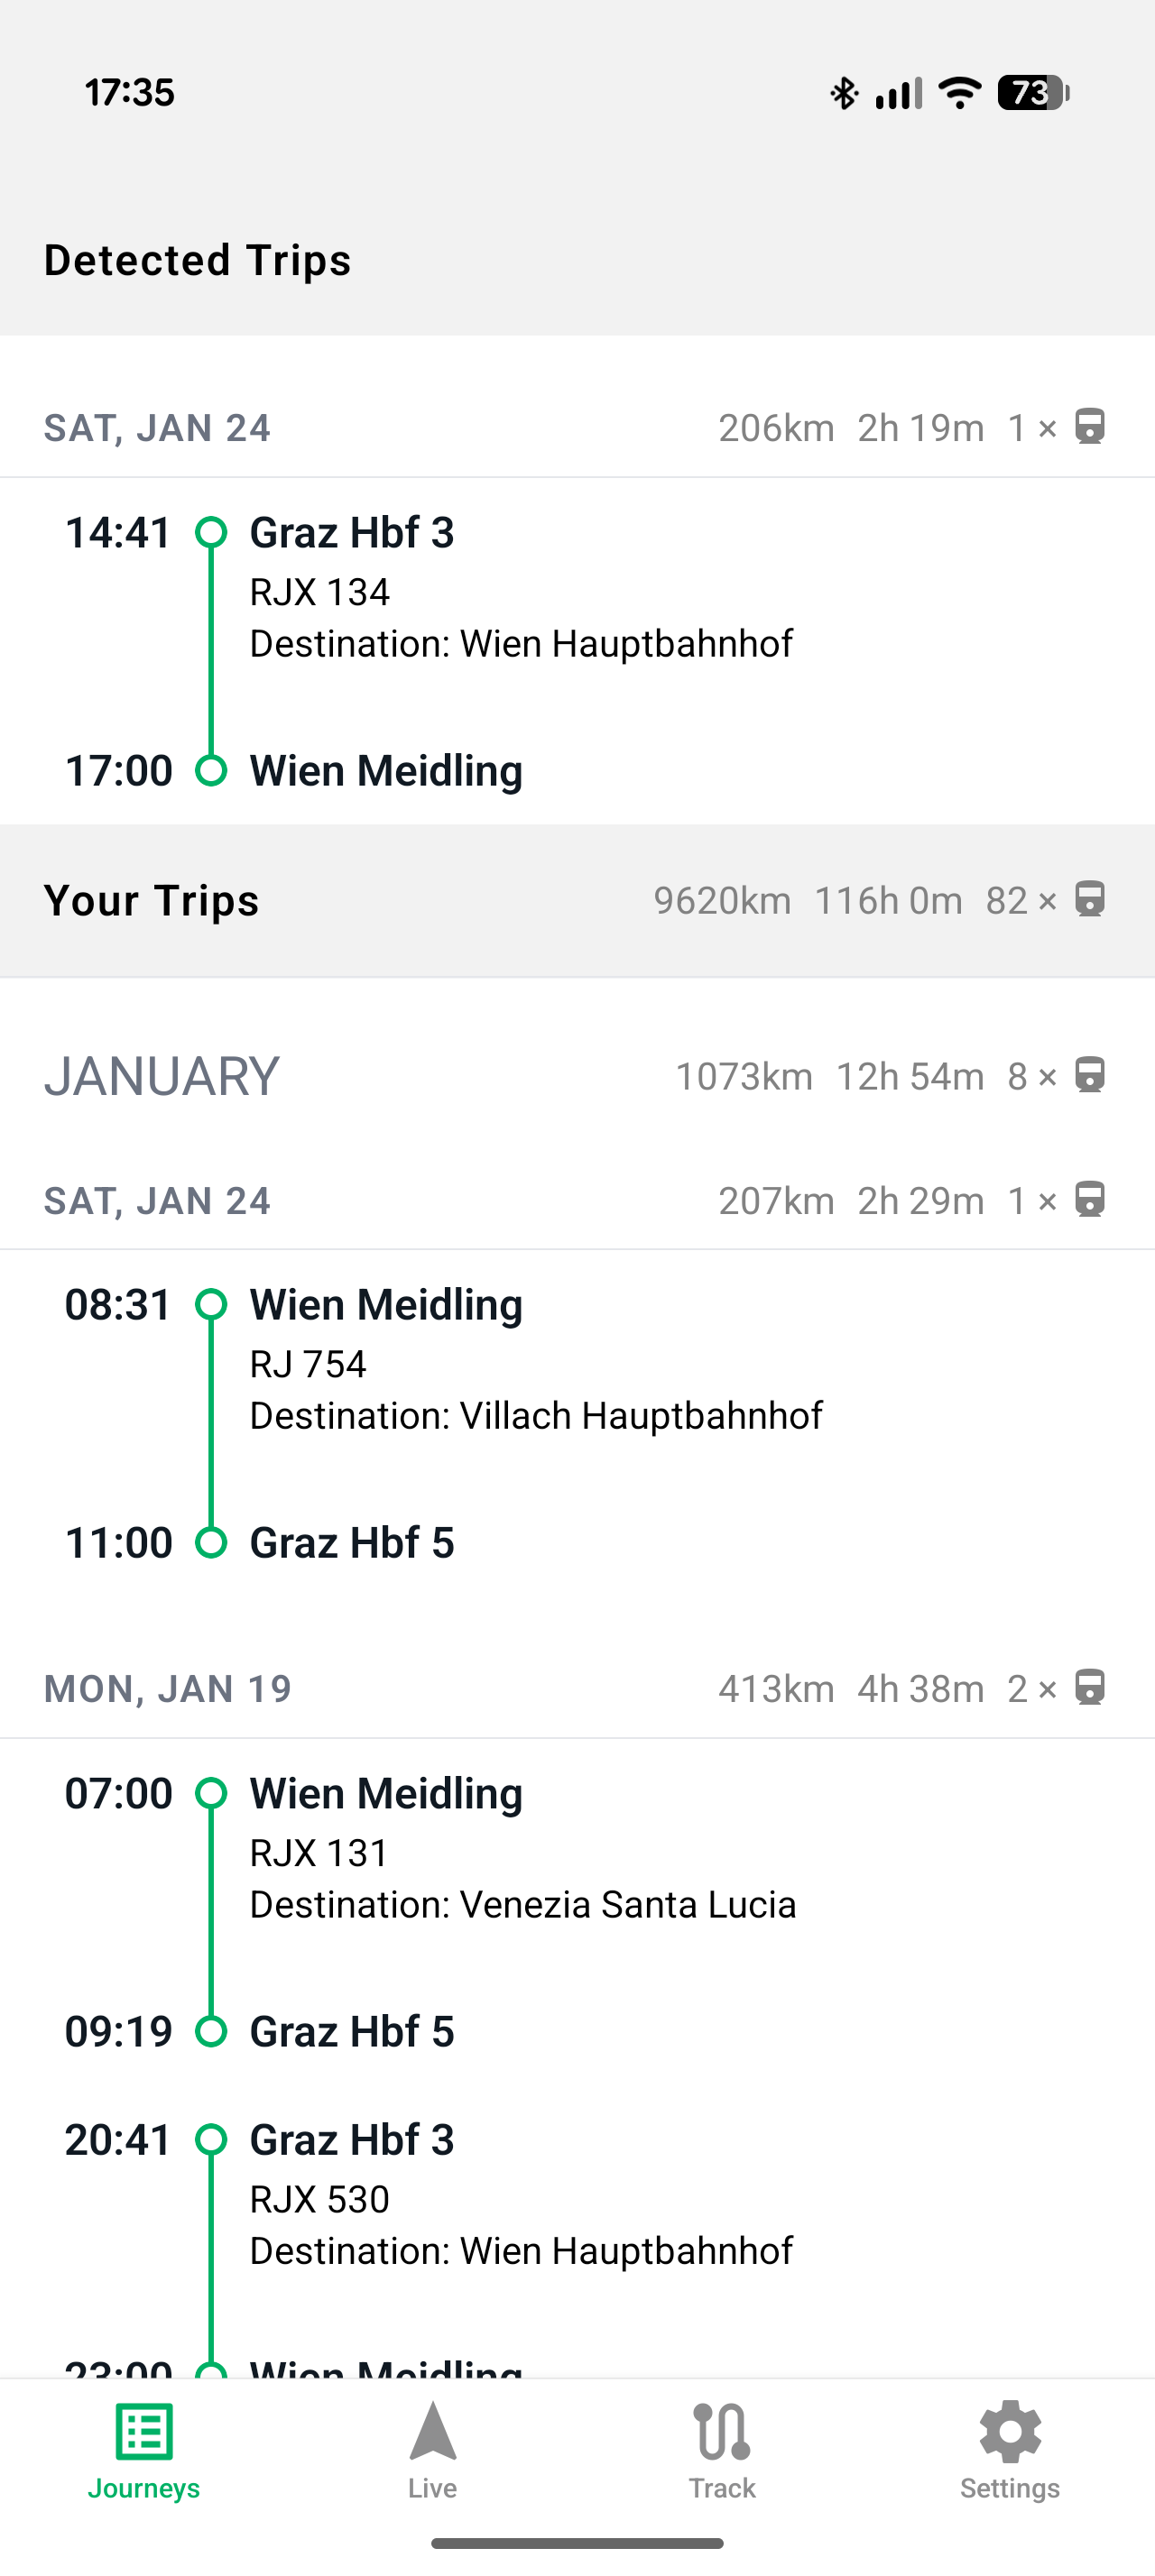Select the RJX 131 trip to Venezia Santa Lucia
Viewport: 1155px width, 2576px height.
[x=522, y=1879]
